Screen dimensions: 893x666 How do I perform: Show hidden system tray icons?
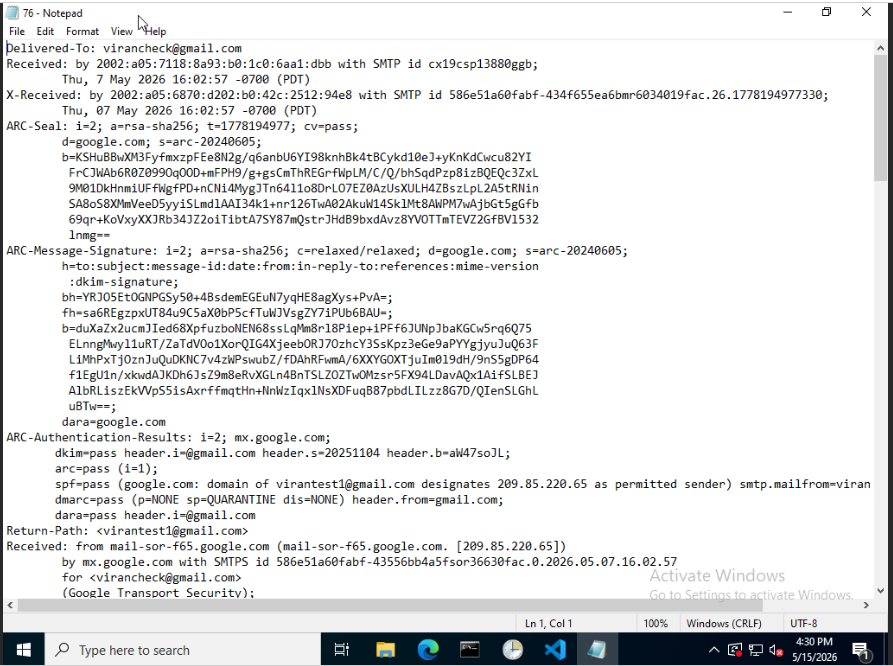(x=714, y=649)
